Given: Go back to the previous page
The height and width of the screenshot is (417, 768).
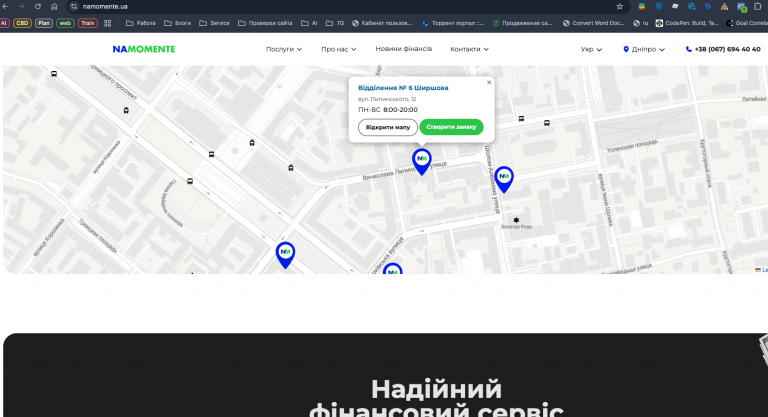Looking at the screenshot, I should [5, 6].
